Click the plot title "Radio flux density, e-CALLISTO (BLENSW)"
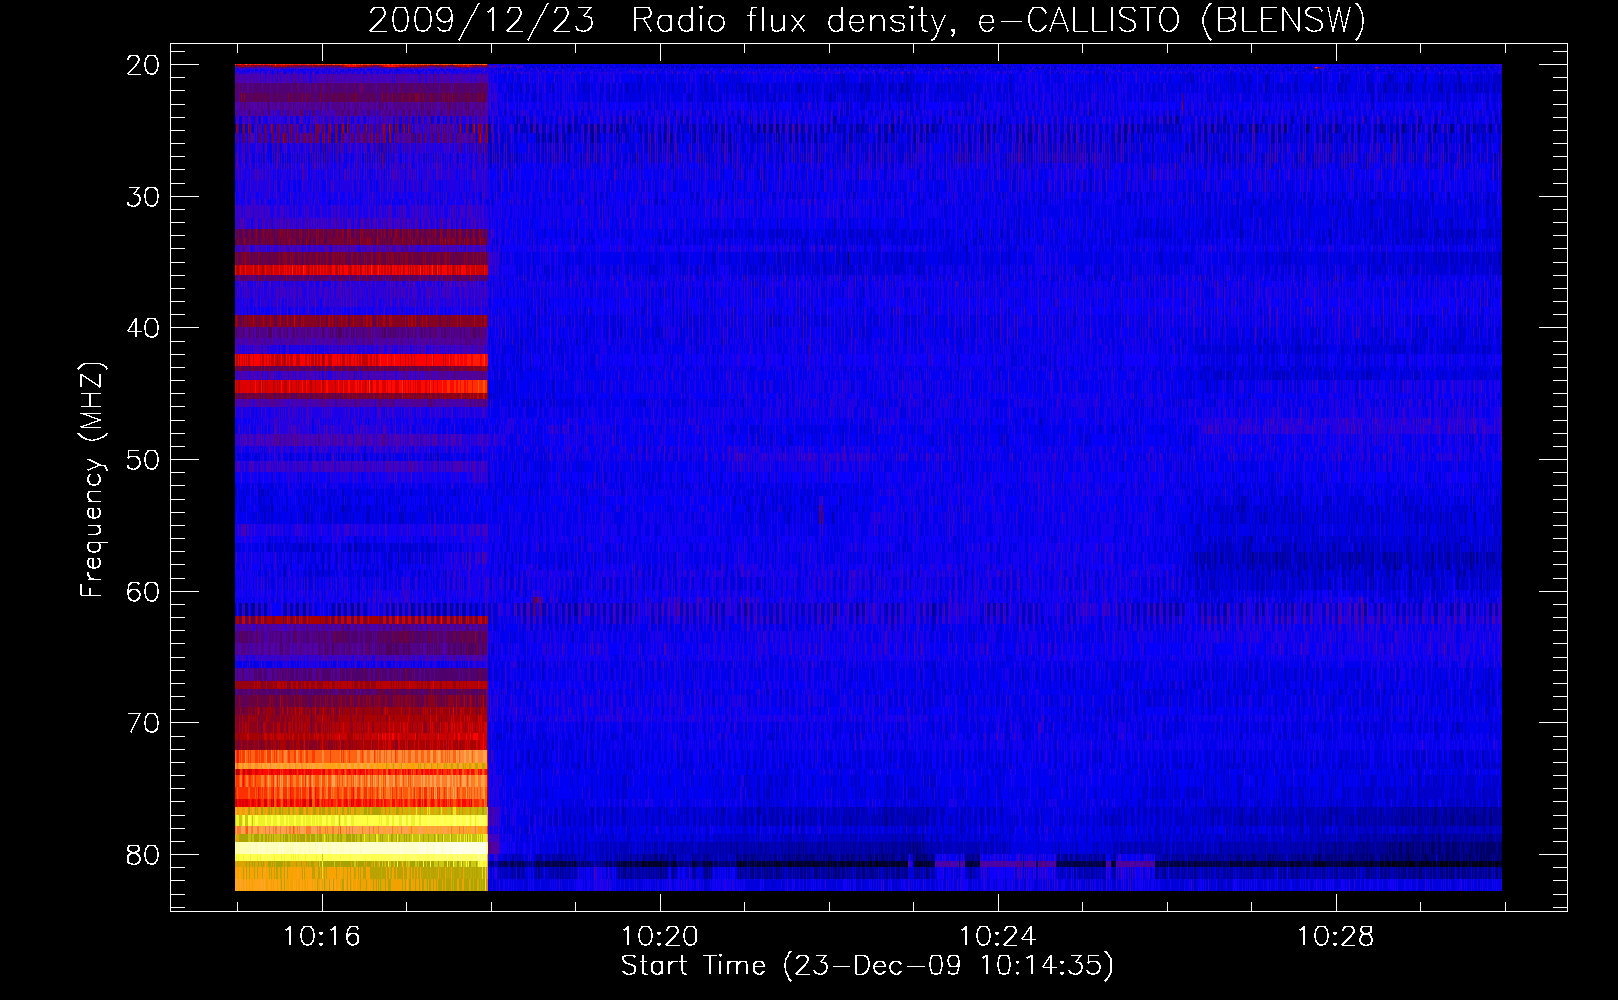The image size is (1618, 1000). (x=998, y=21)
